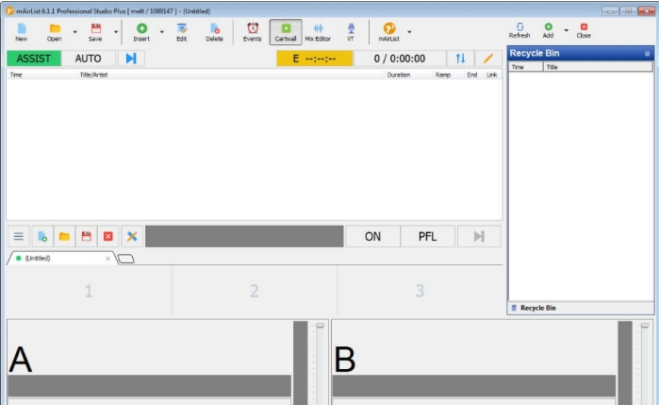The width and height of the screenshot is (659, 405).
Task: Open the Mix Editor
Action: 317,31
